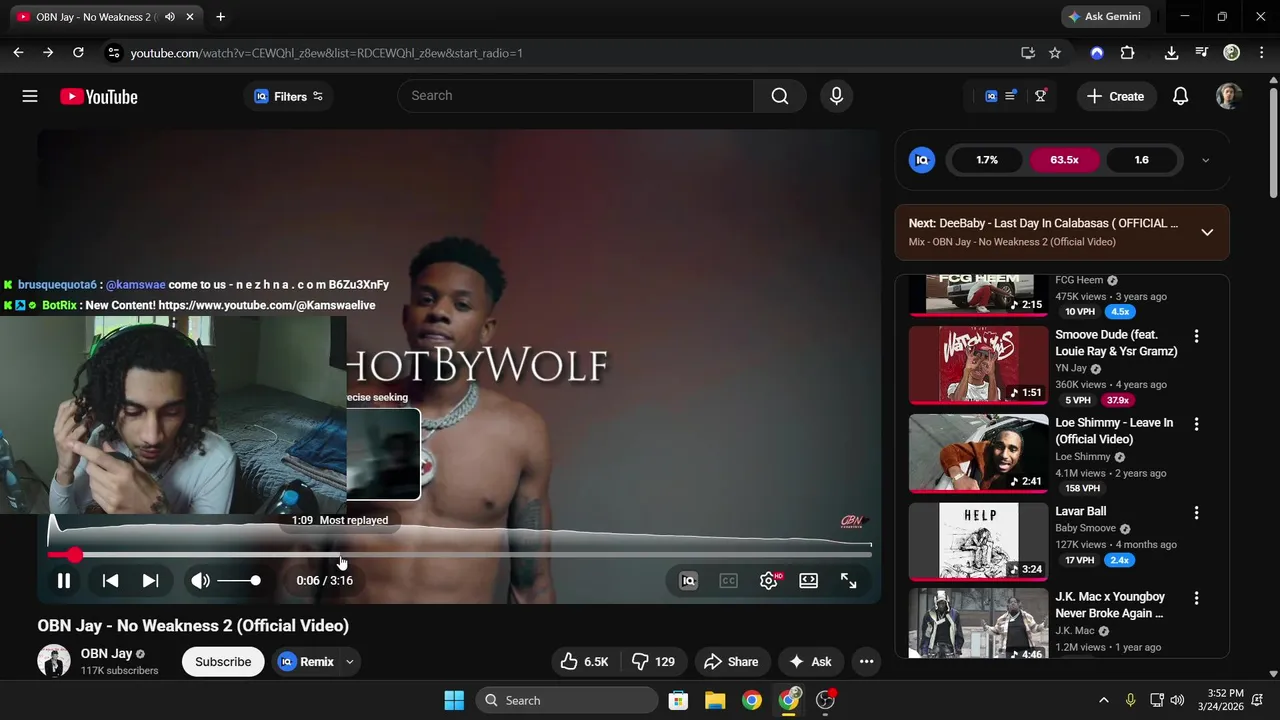
Task: Open the notifications bell
Action: click(1180, 96)
